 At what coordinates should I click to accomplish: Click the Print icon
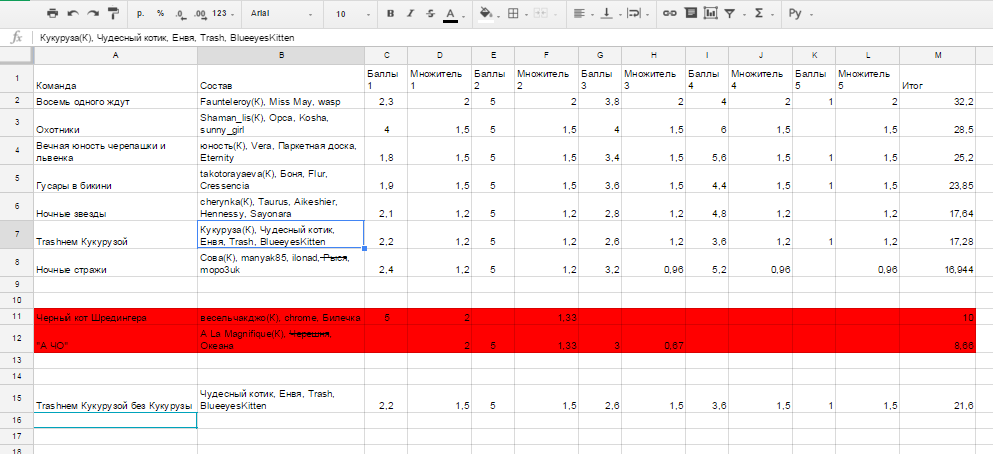pos(51,14)
